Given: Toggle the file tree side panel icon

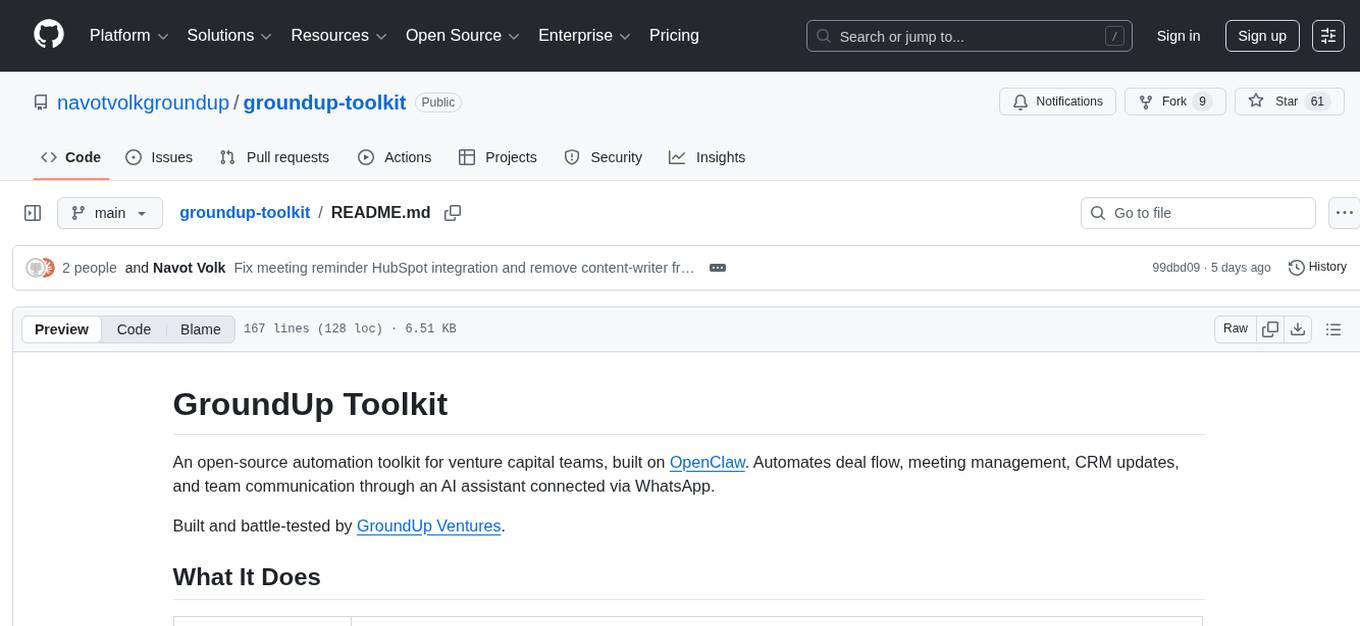Looking at the screenshot, I should click(33, 213).
